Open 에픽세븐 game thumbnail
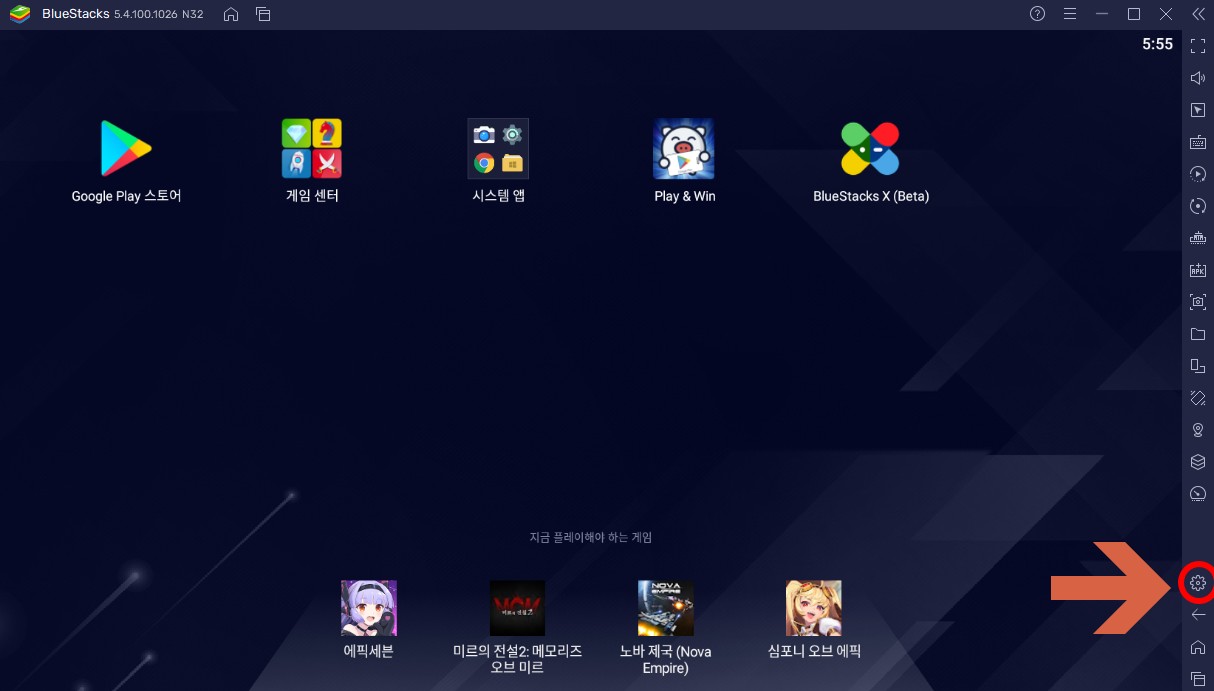This screenshot has width=1214, height=691. coord(369,608)
